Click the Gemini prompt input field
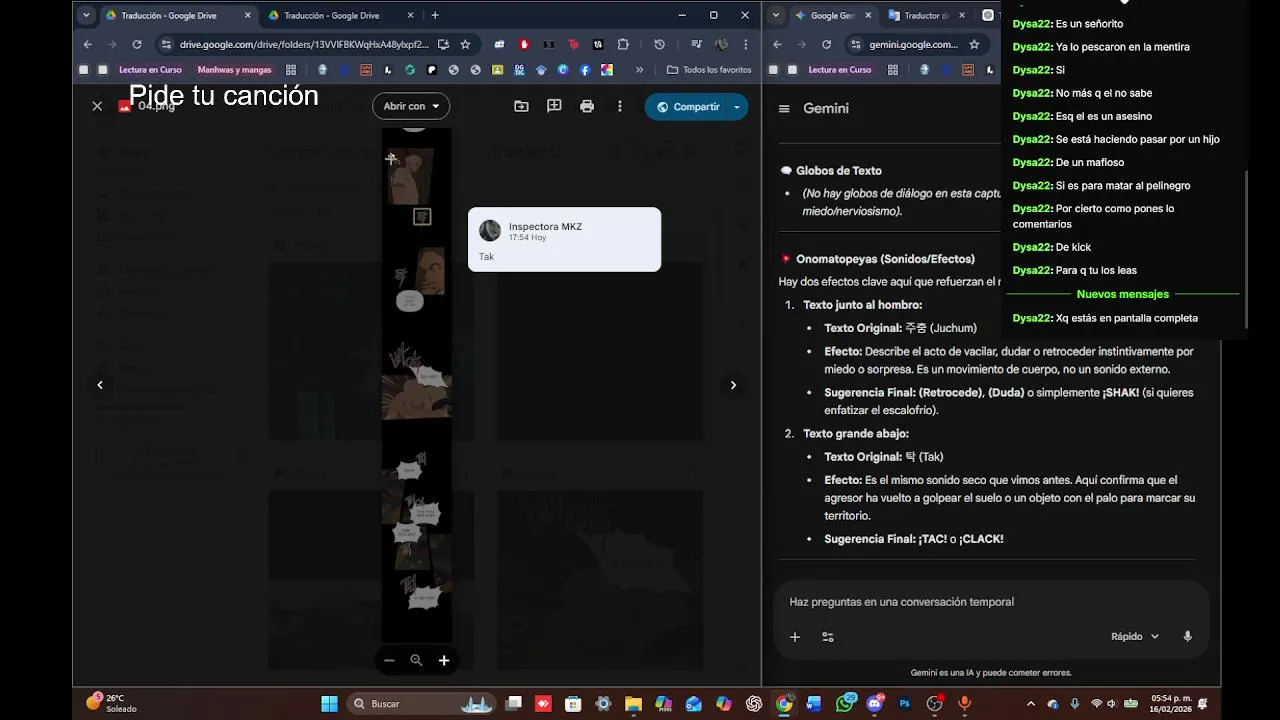 [990, 602]
